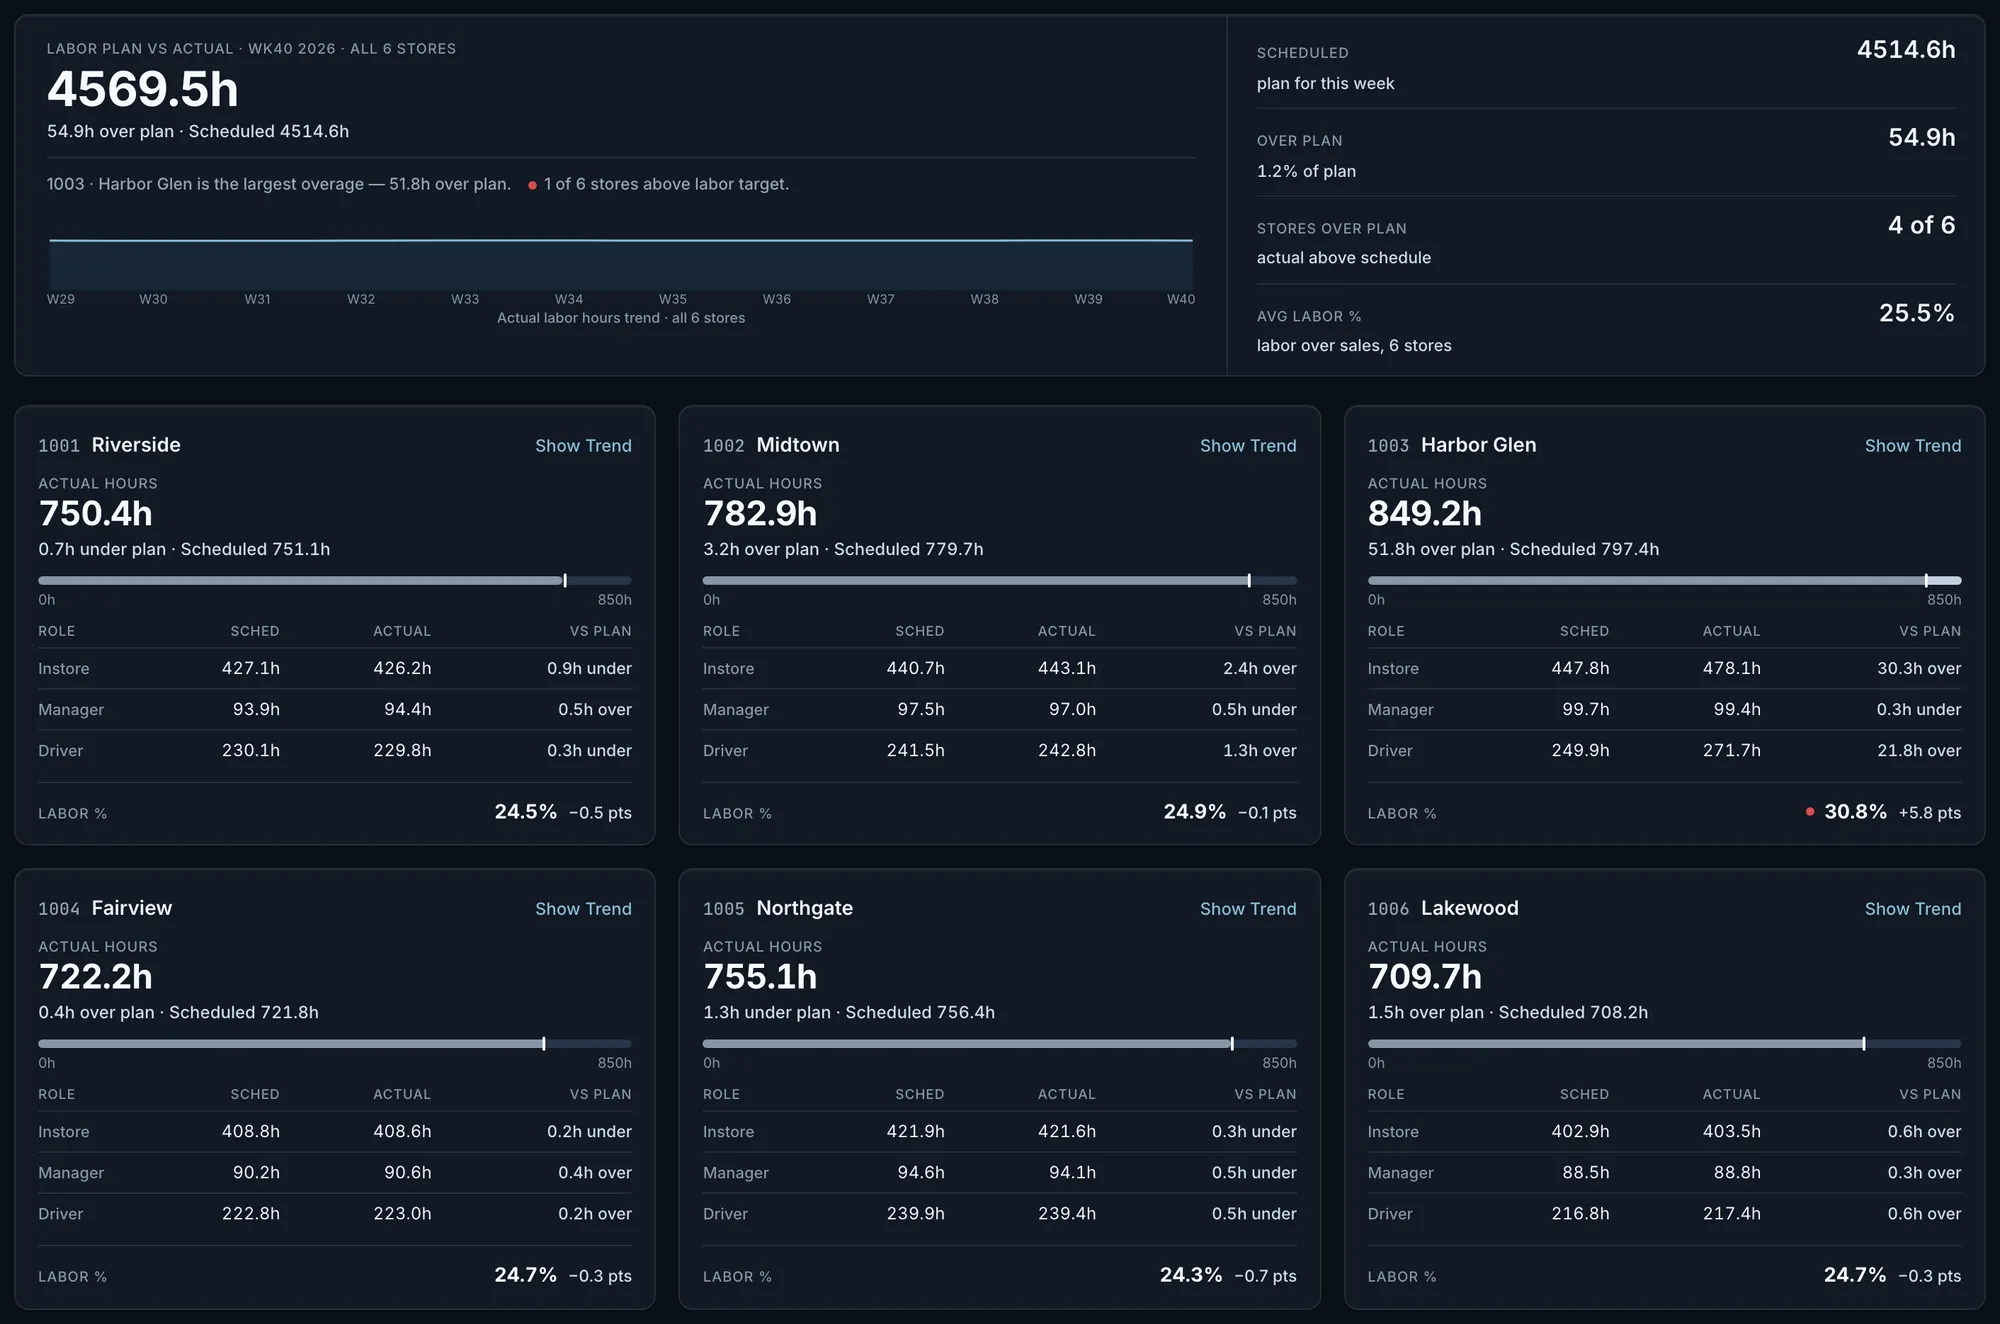
Task: Click Northgate progress bar marker
Action: point(1232,1044)
